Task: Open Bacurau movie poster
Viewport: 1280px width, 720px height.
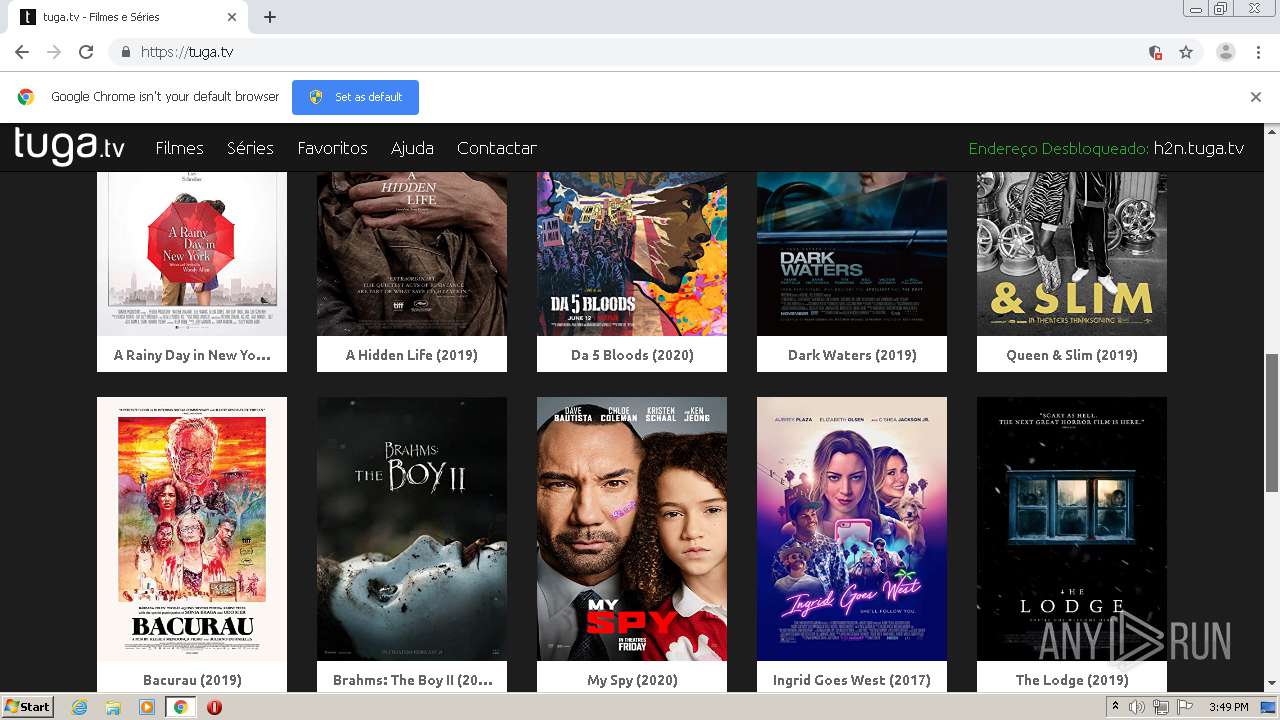Action: [x=192, y=529]
